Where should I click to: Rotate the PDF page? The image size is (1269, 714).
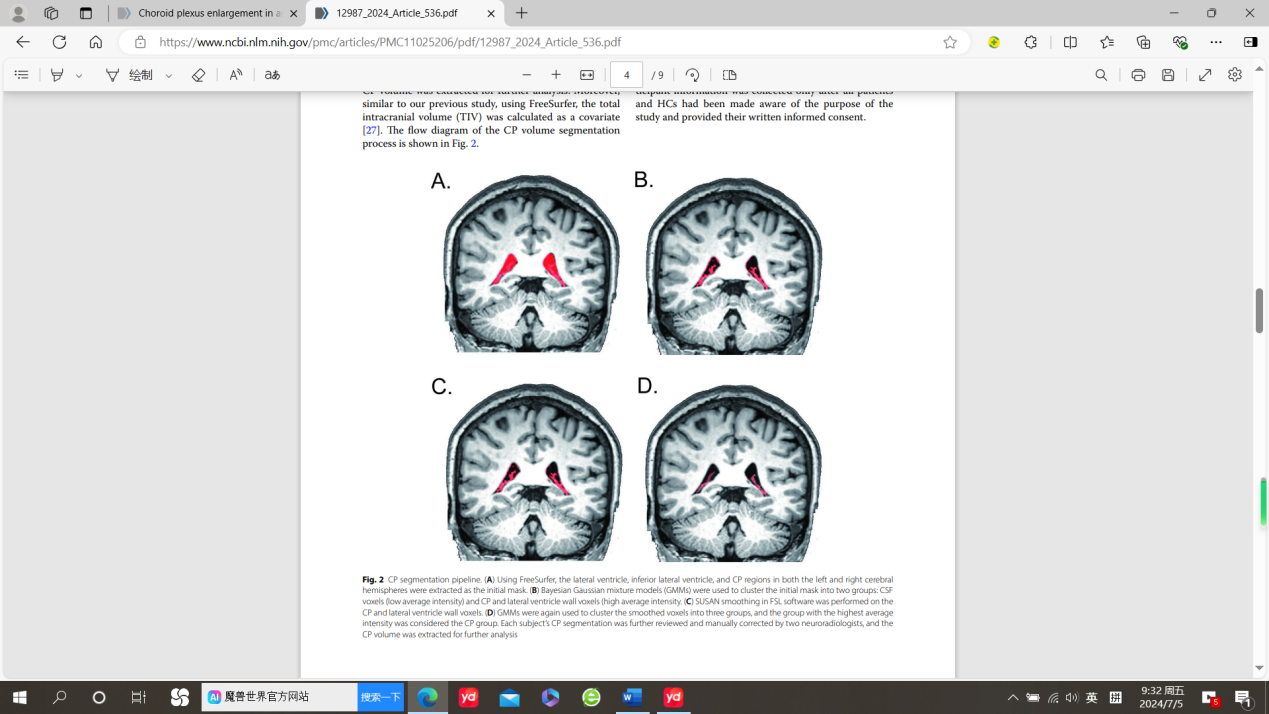click(x=692, y=75)
